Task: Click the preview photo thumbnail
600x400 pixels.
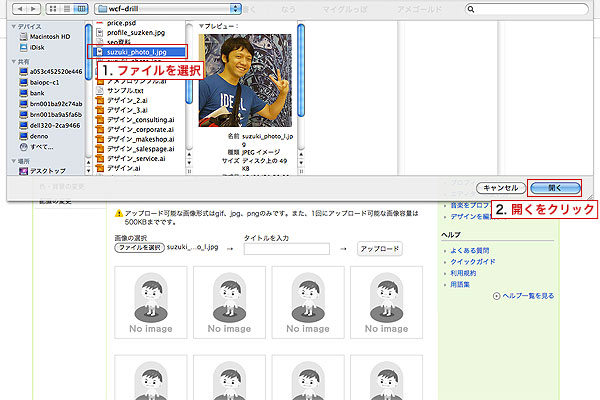Action: pyautogui.click(x=245, y=80)
